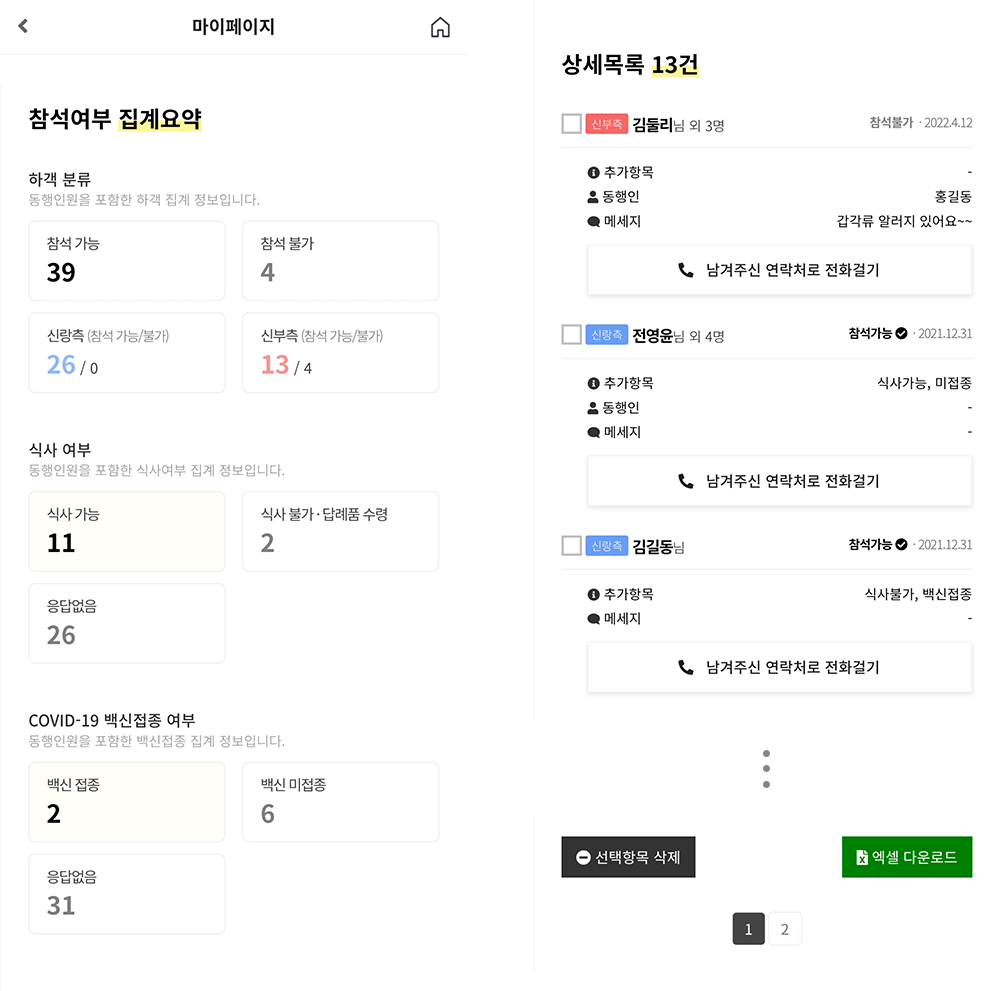The height and width of the screenshot is (991, 1000).
Task: Select page 1 in the pagination
Action: (x=748, y=929)
